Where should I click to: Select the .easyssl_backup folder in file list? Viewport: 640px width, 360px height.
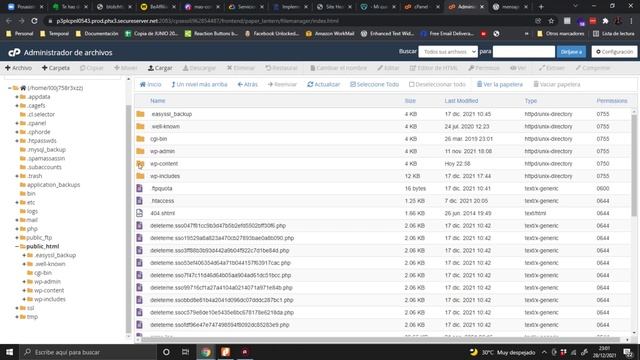point(171,114)
